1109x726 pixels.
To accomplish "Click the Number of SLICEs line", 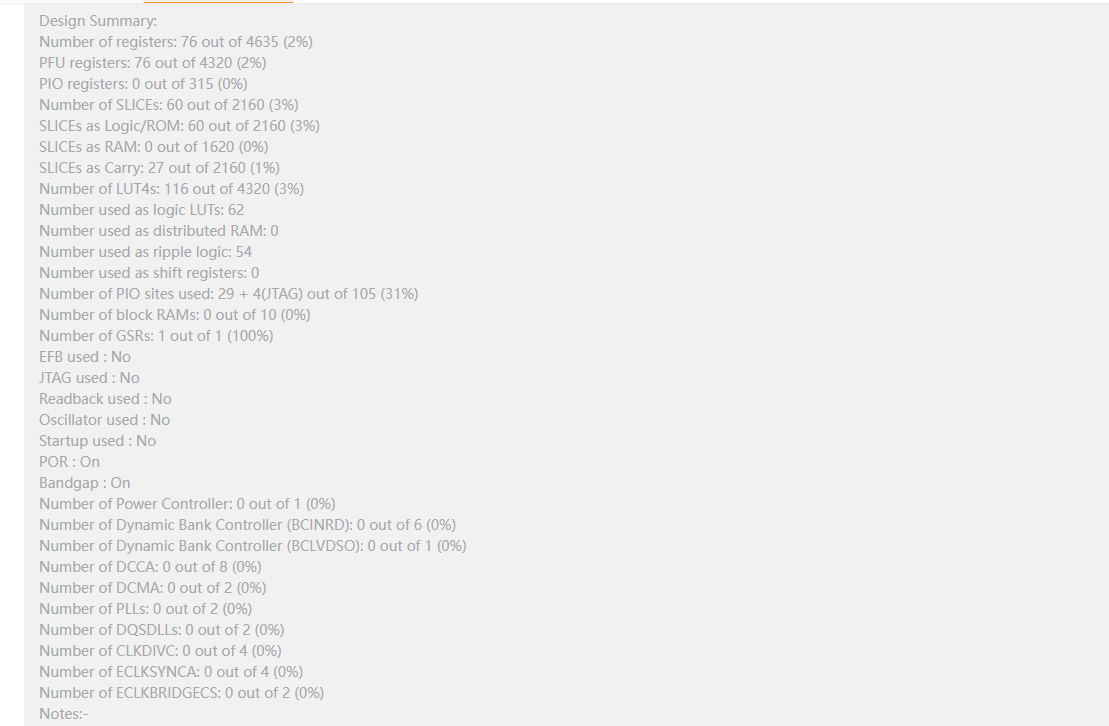I will click(168, 105).
